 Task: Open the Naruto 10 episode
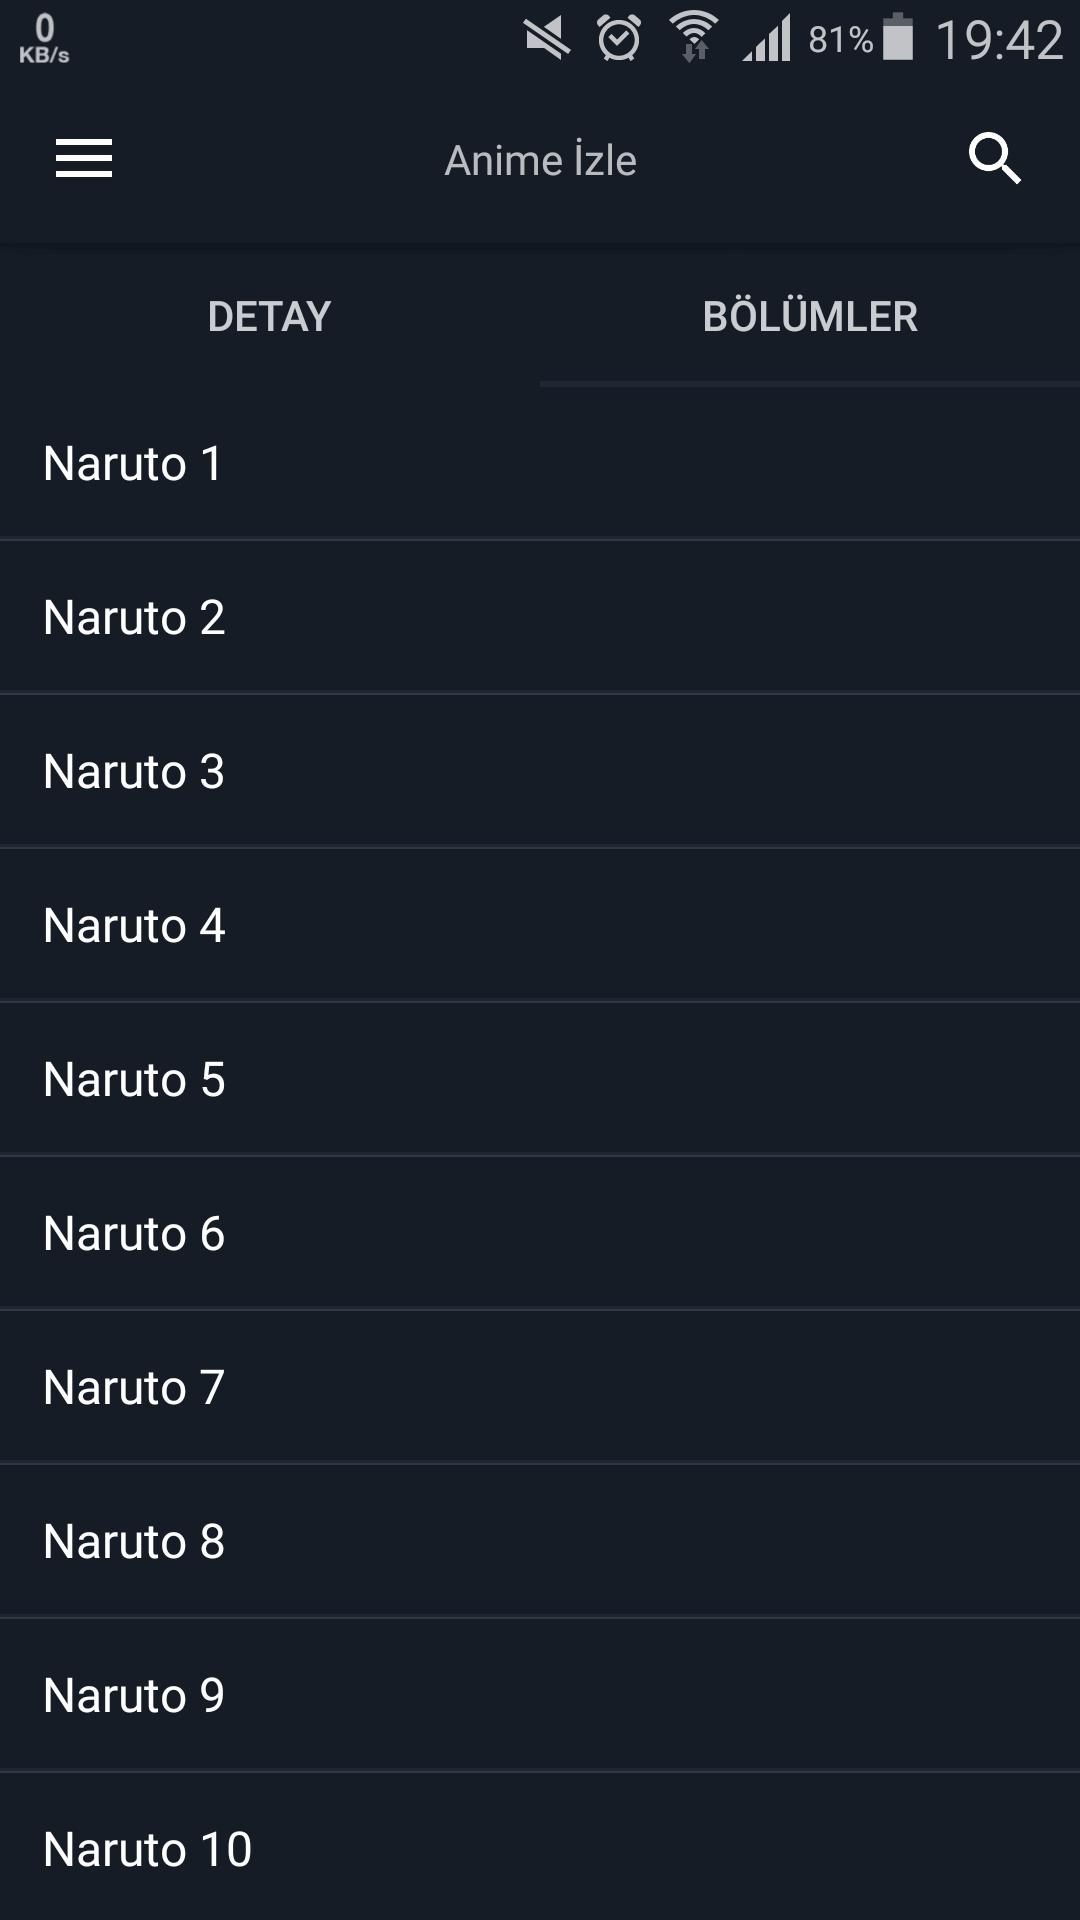(x=540, y=1850)
